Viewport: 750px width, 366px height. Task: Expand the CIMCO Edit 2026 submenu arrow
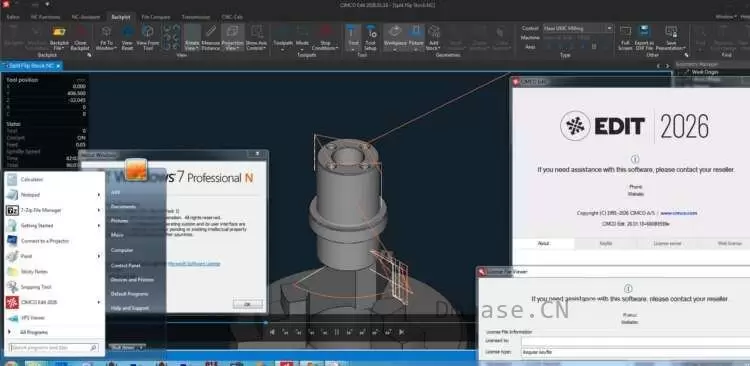coord(99,302)
